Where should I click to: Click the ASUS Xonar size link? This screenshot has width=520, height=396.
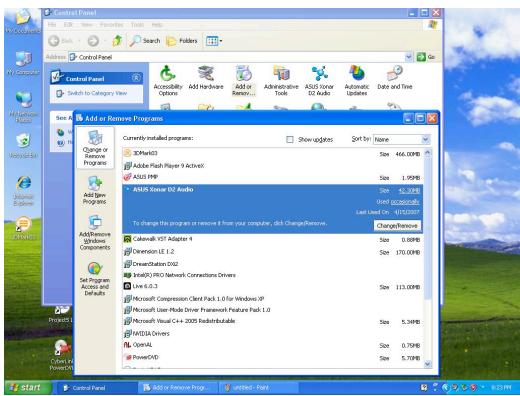coord(409,190)
